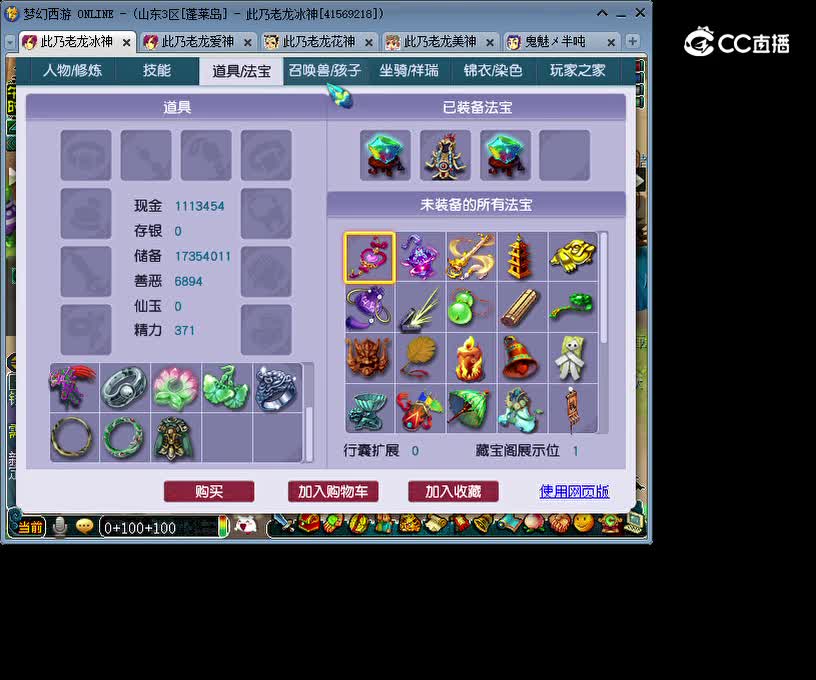Select the purple pouch bag treasure
The height and width of the screenshot is (680, 816).
(369, 308)
